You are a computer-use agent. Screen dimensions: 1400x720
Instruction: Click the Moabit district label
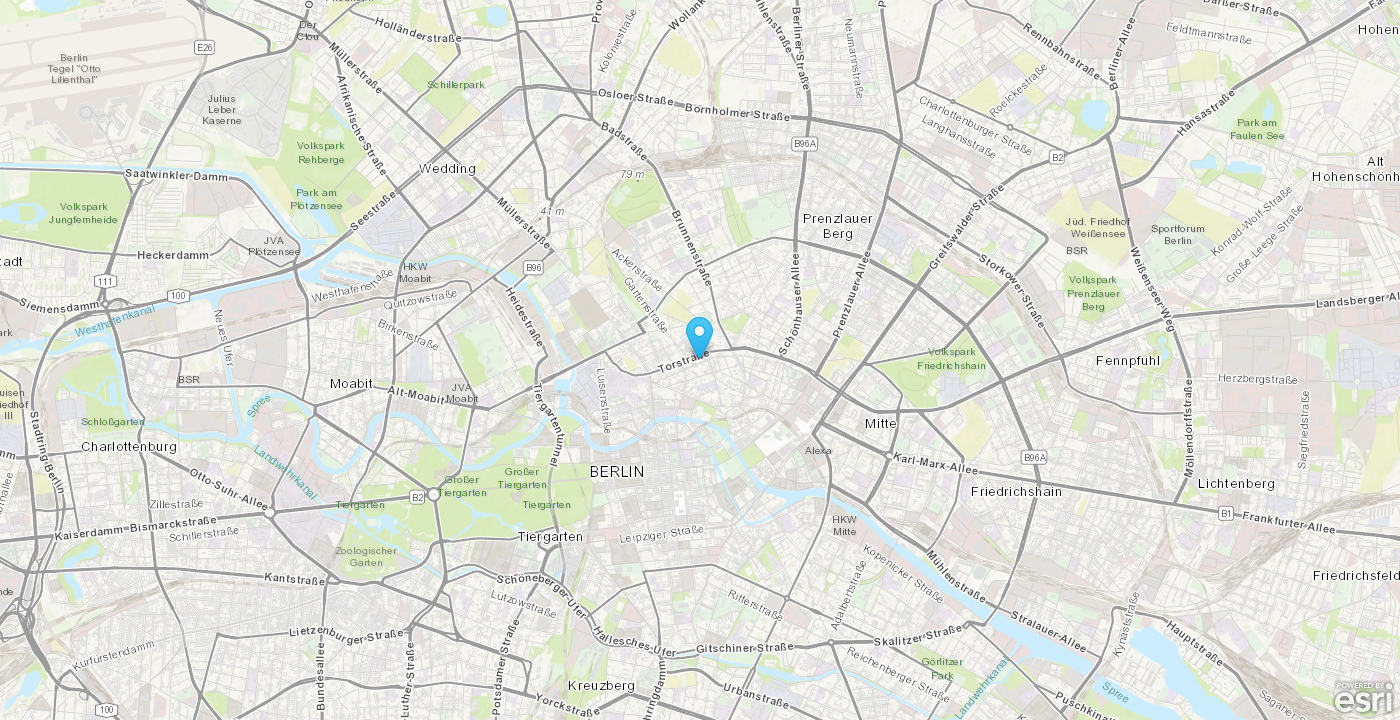[x=351, y=383]
